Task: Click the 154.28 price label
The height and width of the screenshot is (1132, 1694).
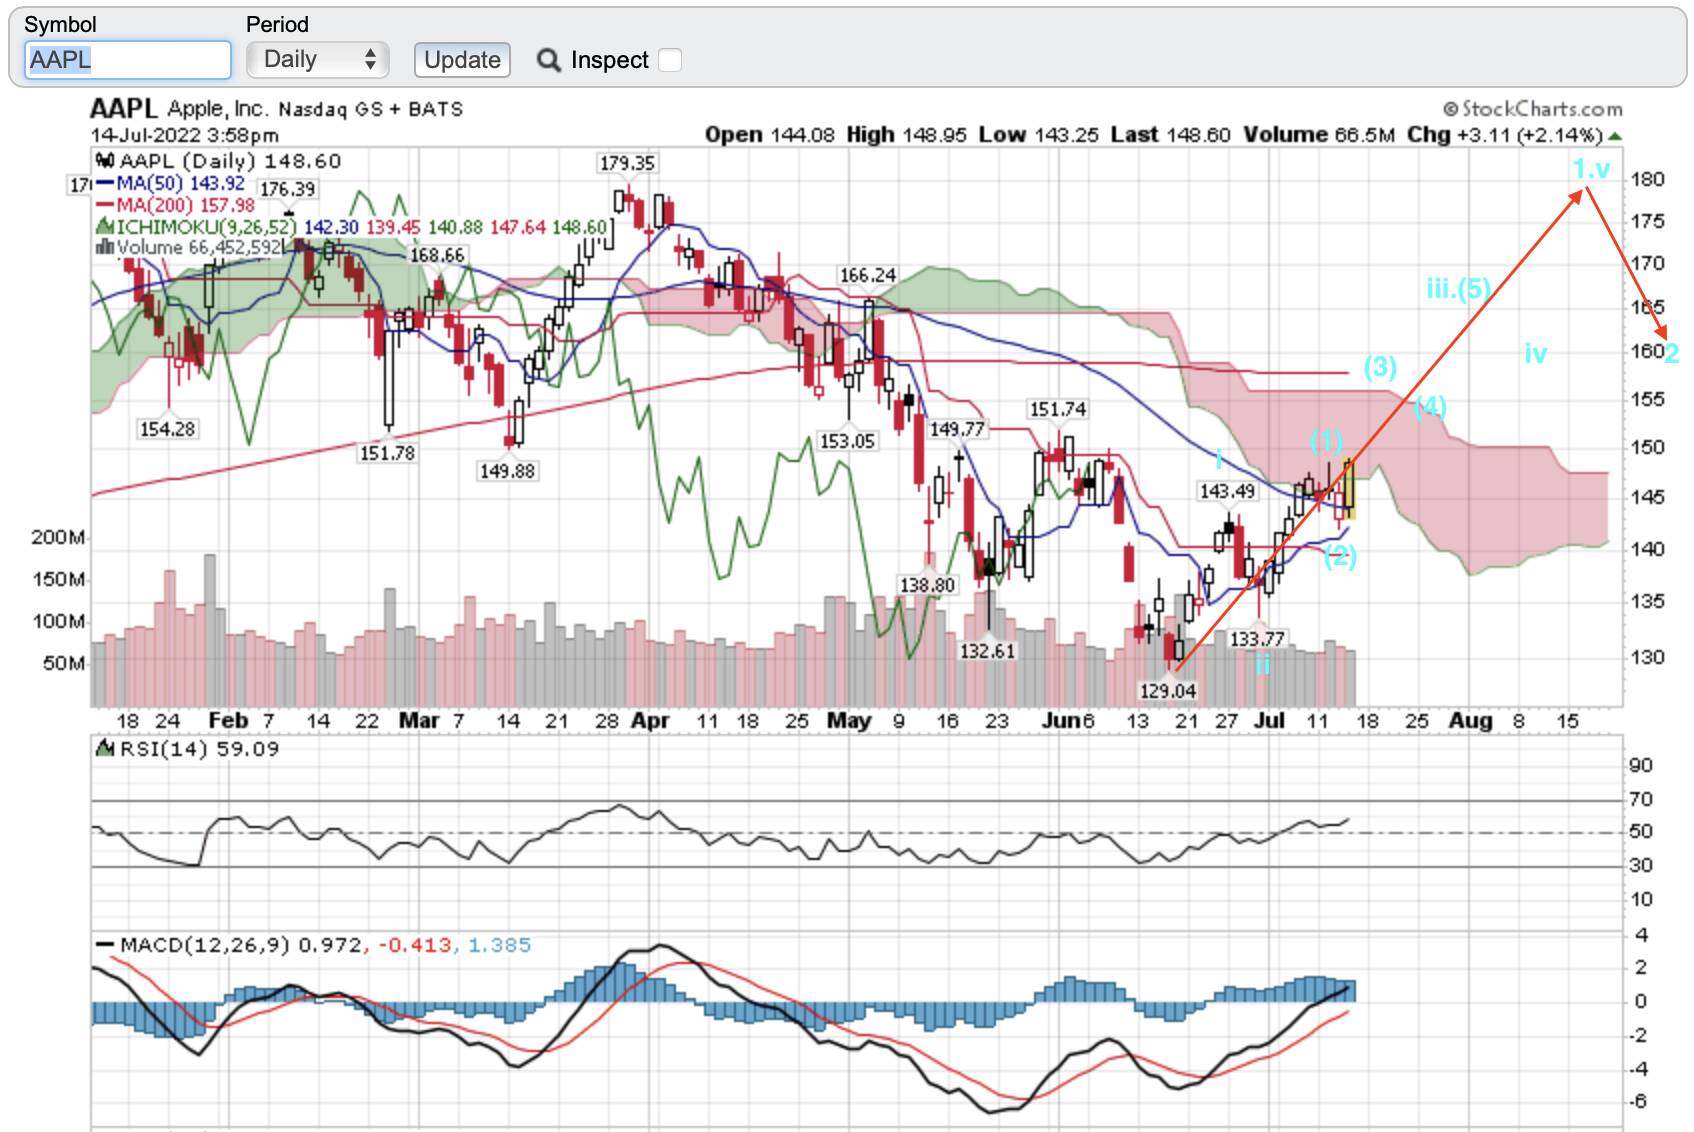Action: [x=167, y=429]
